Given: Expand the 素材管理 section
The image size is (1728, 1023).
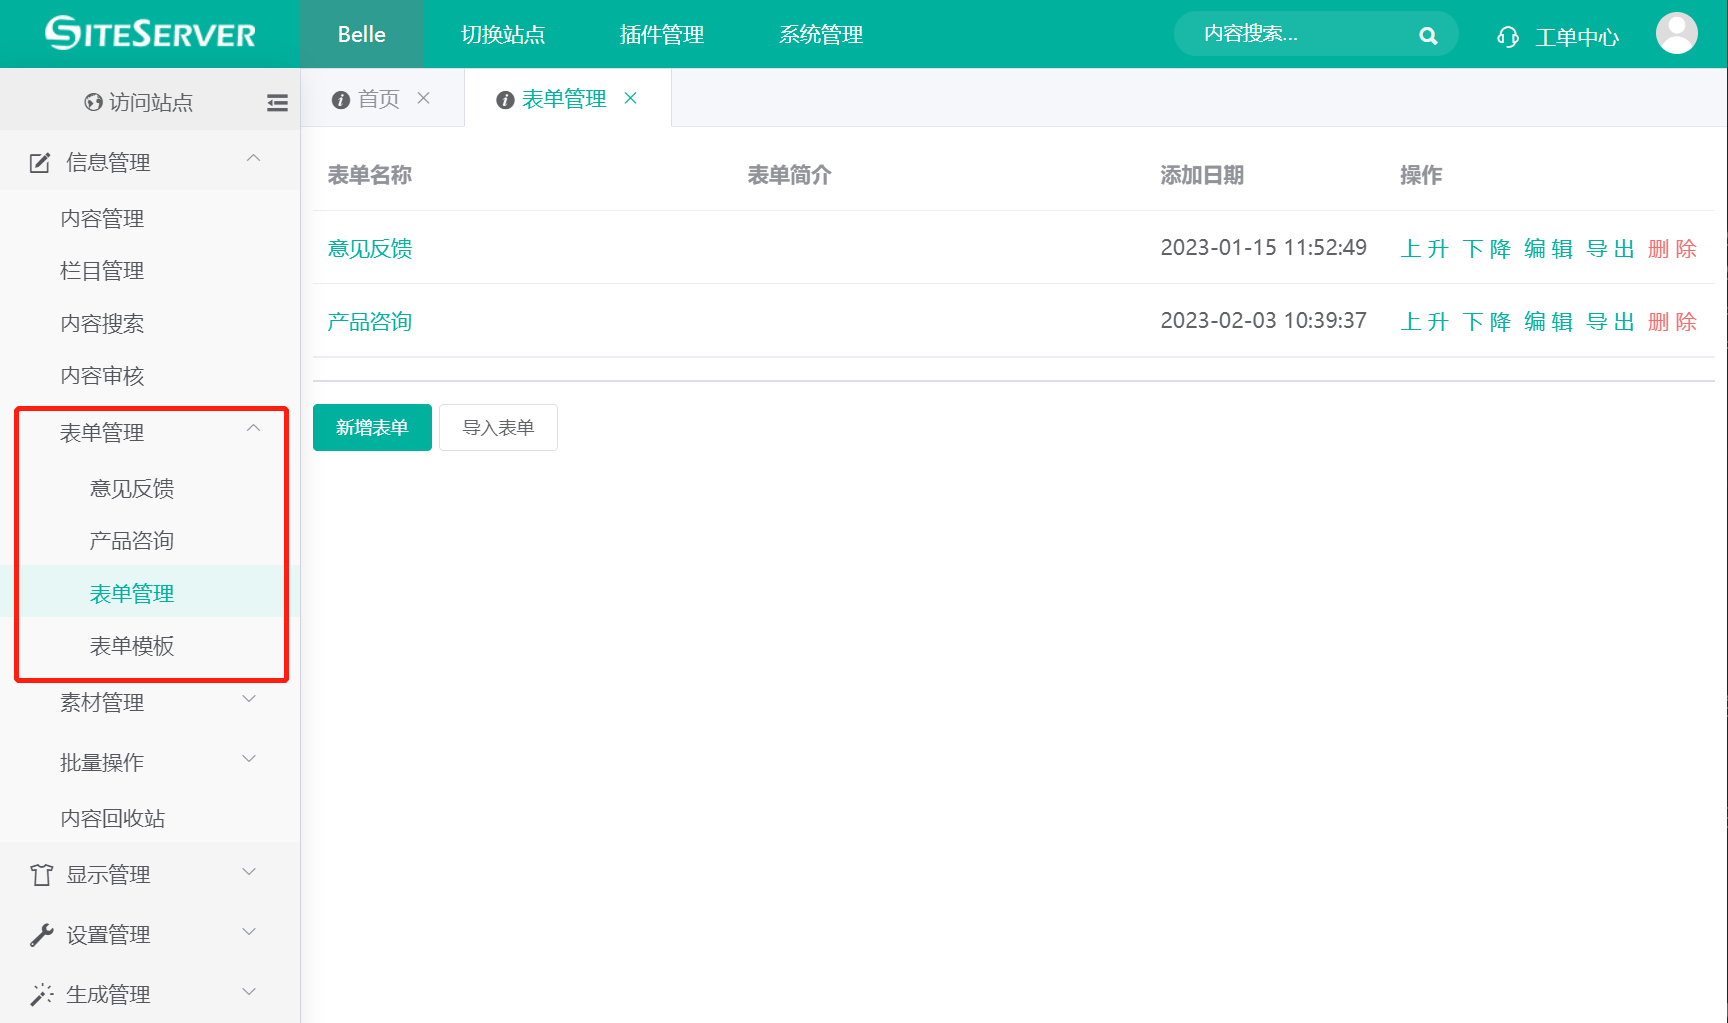Looking at the screenshot, I should pyautogui.click(x=248, y=700).
